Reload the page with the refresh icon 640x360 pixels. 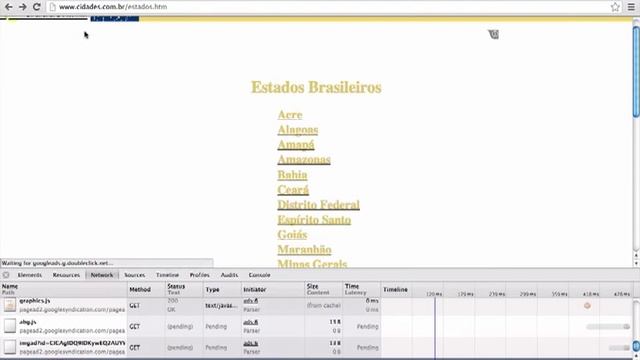[36, 7]
